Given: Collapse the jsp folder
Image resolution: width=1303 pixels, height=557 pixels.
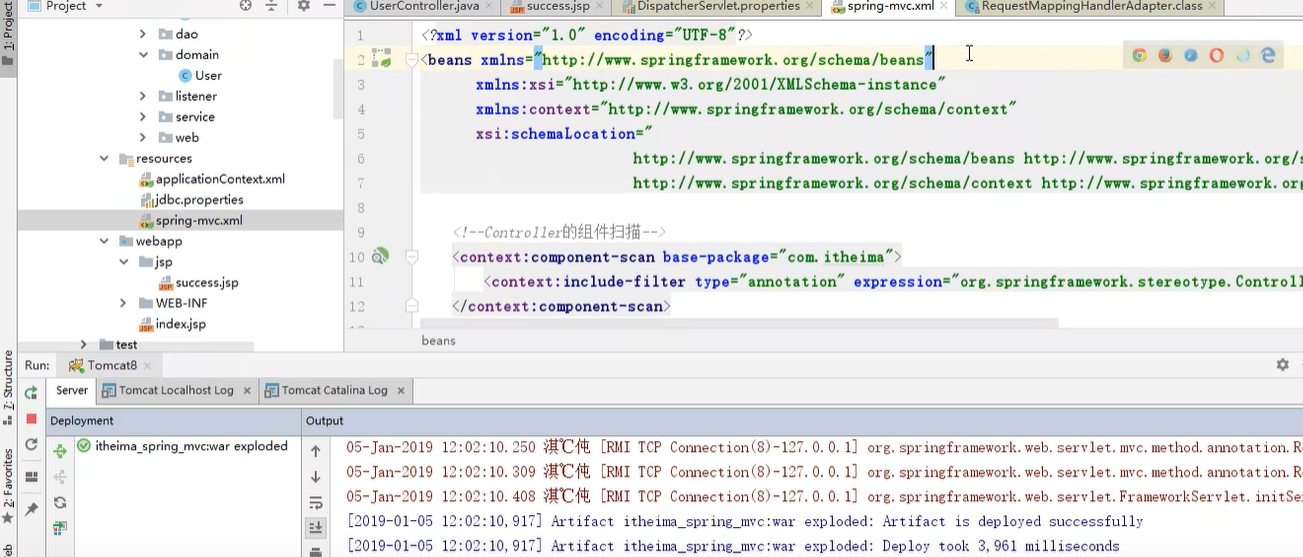Looking at the screenshot, I should 123,262.
